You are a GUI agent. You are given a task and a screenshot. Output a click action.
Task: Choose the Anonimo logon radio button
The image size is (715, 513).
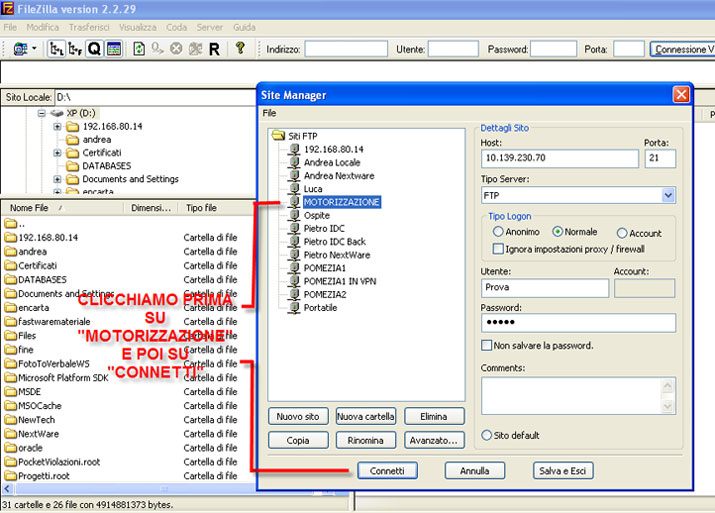(498, 232)
